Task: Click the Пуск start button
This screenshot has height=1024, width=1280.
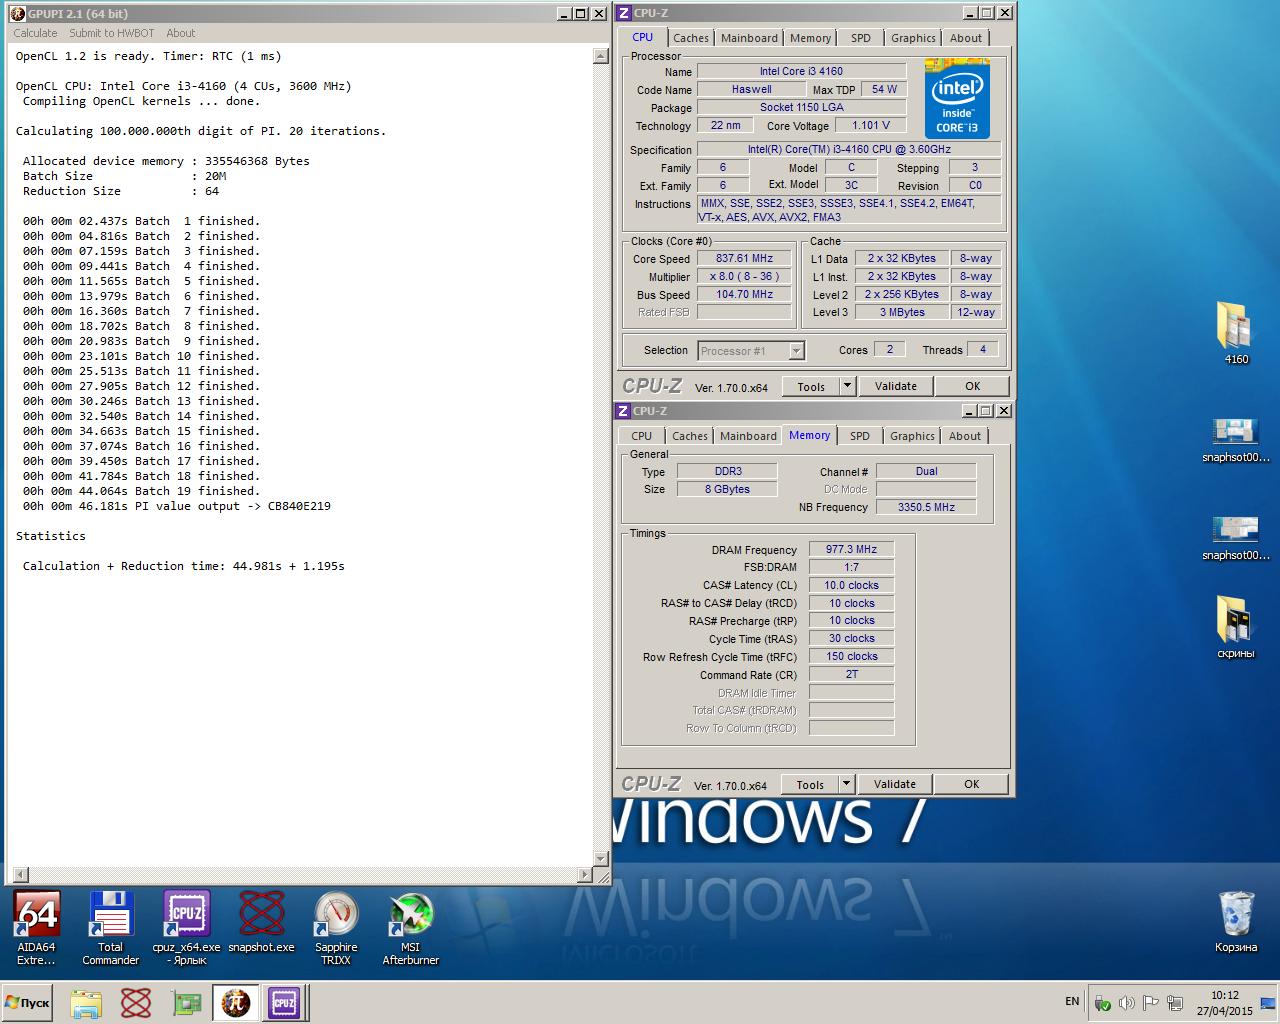Action: point(27,1003)
